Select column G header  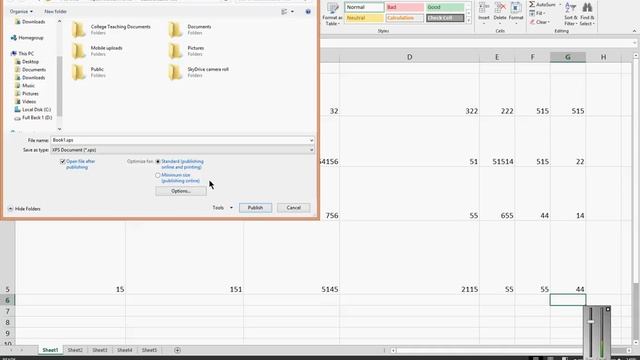coord(568,57)
